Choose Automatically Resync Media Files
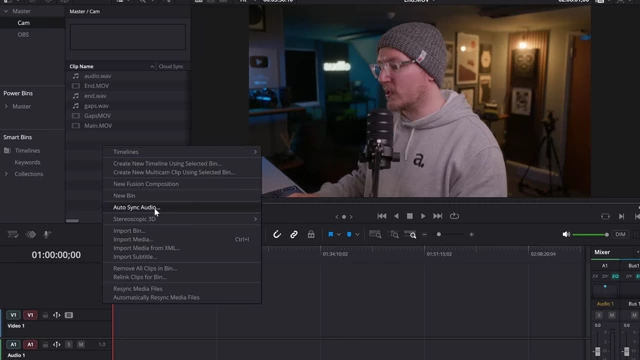 click(182, 298)
